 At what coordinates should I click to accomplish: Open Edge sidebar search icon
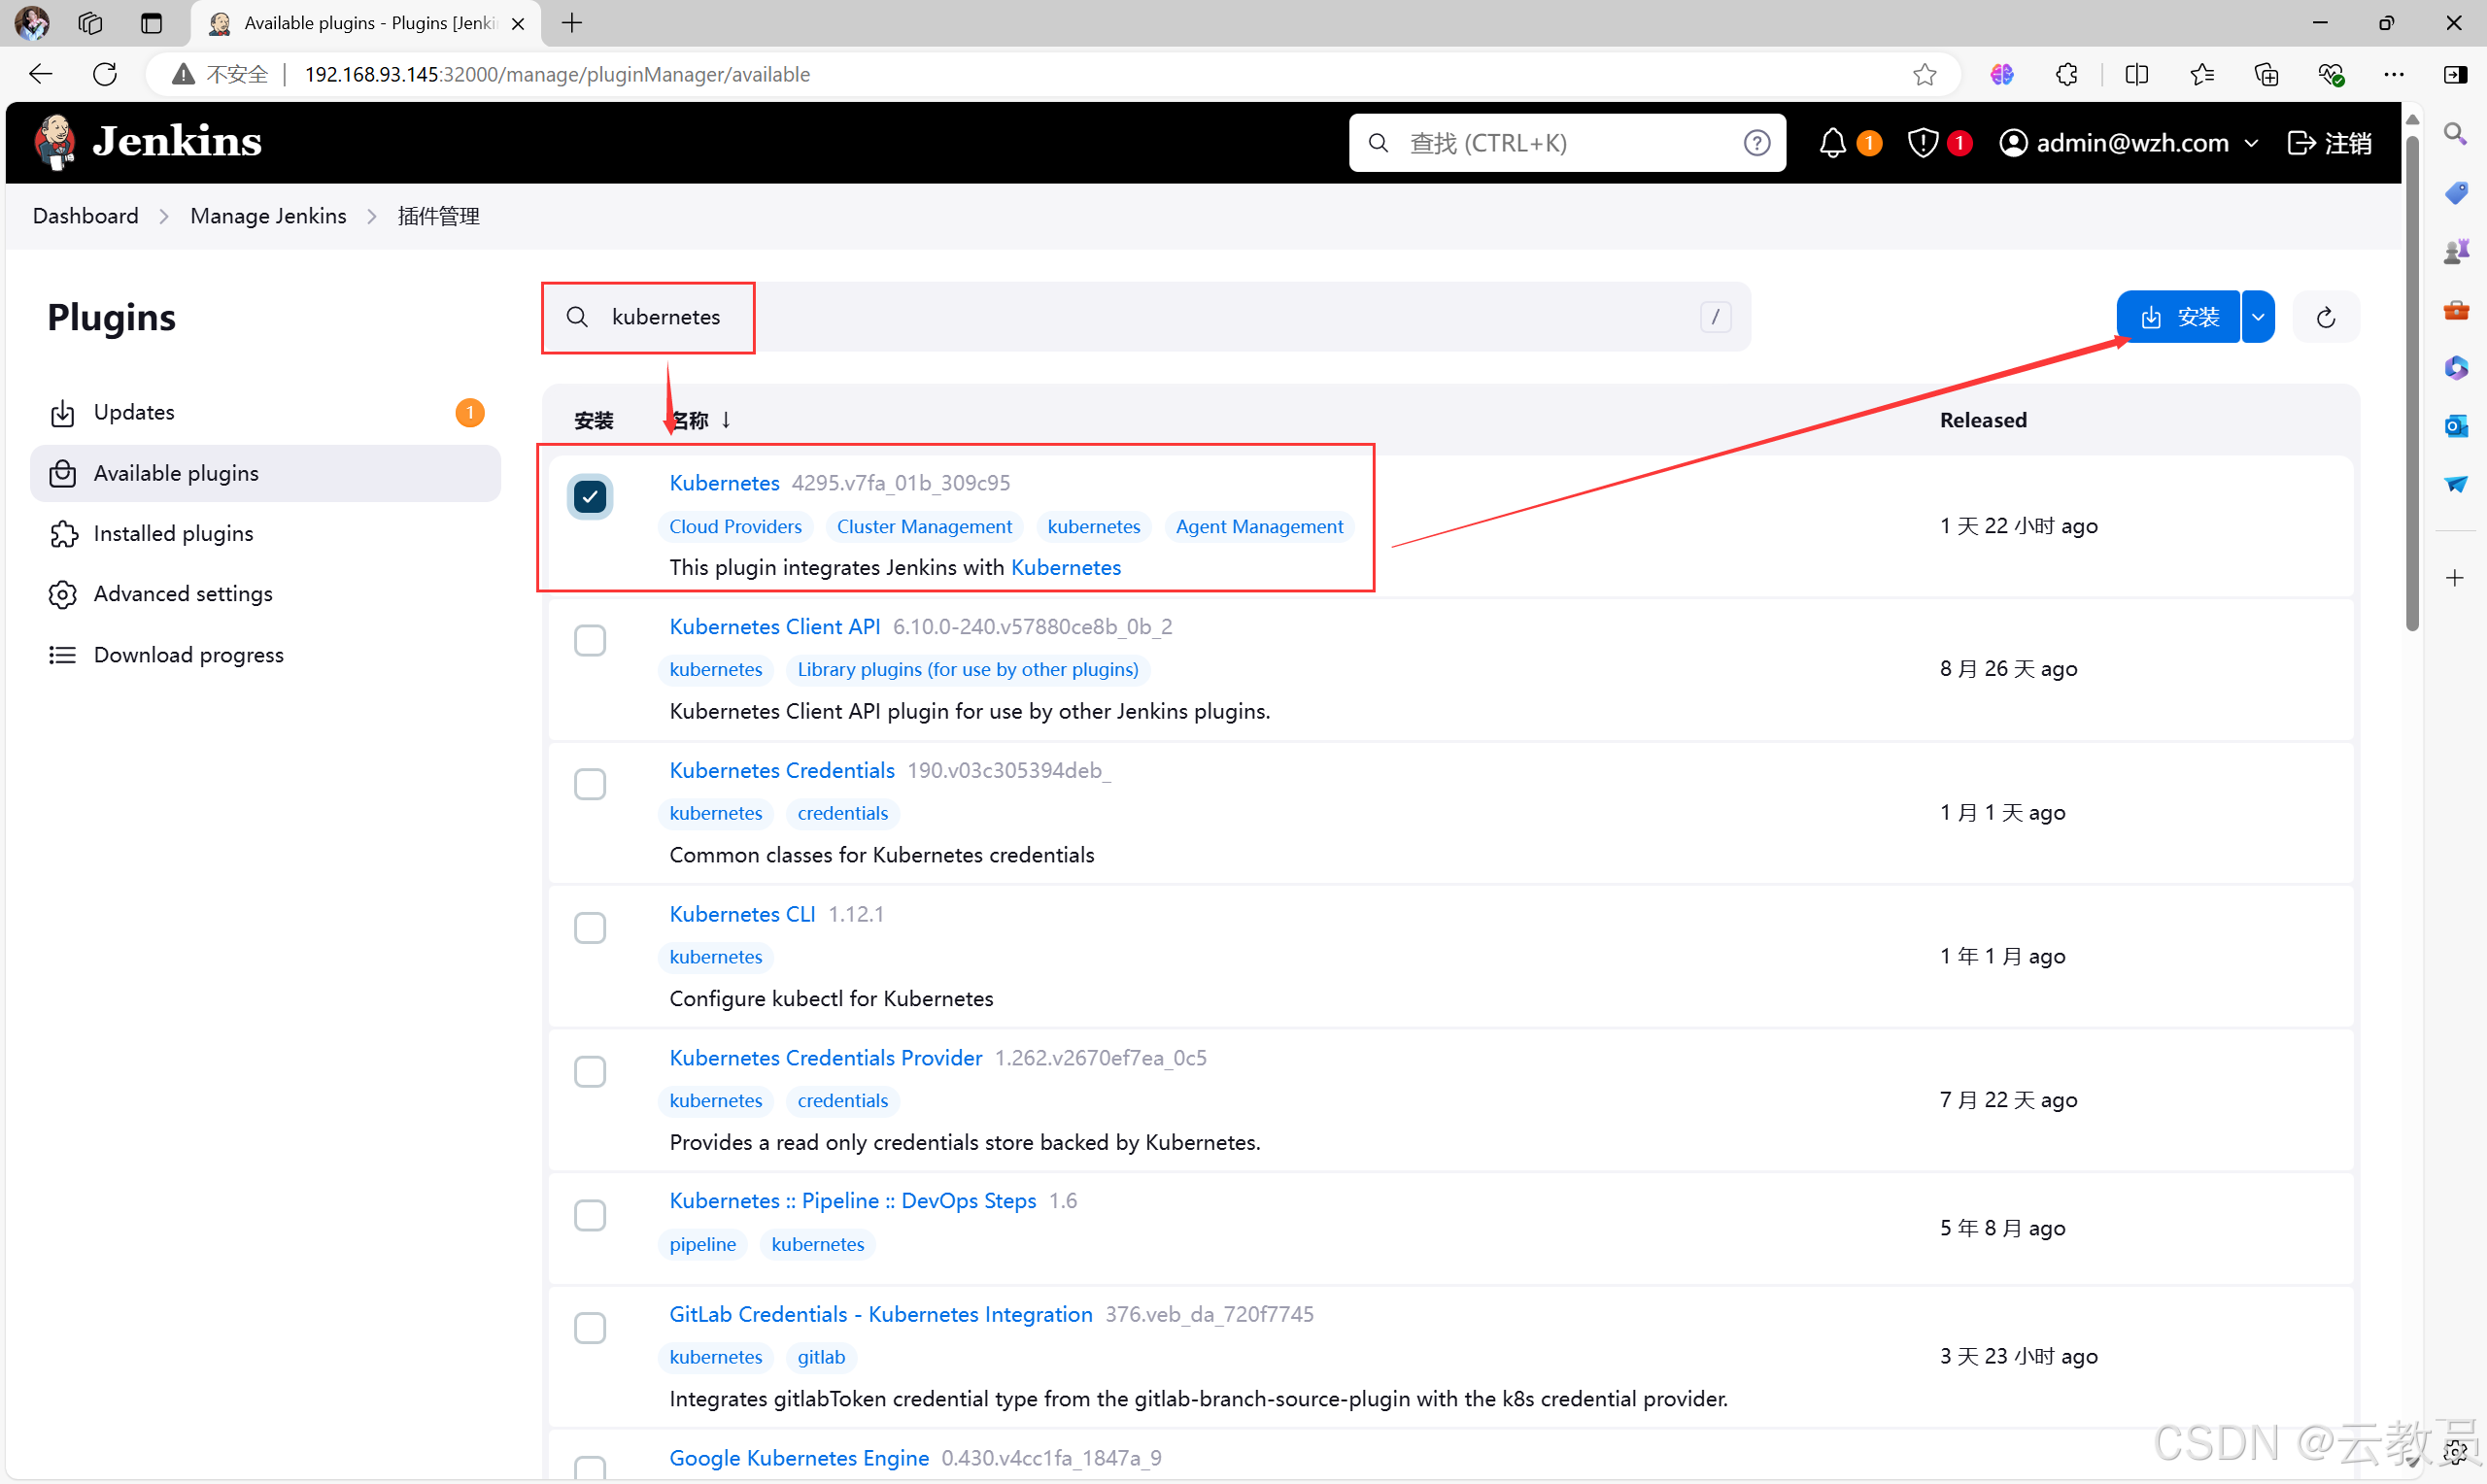tap(2455, 133)
